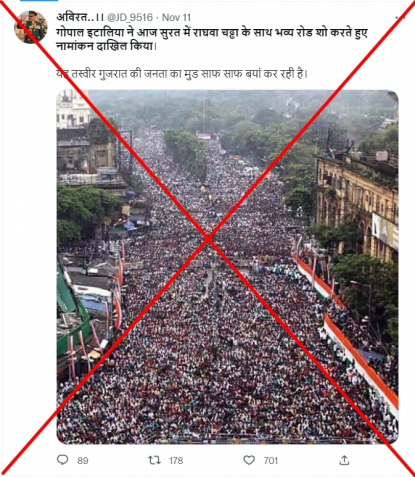The image size is (415, 477).
Task: Open the Nov 11 timestamp link
Action: pos(176,17)
